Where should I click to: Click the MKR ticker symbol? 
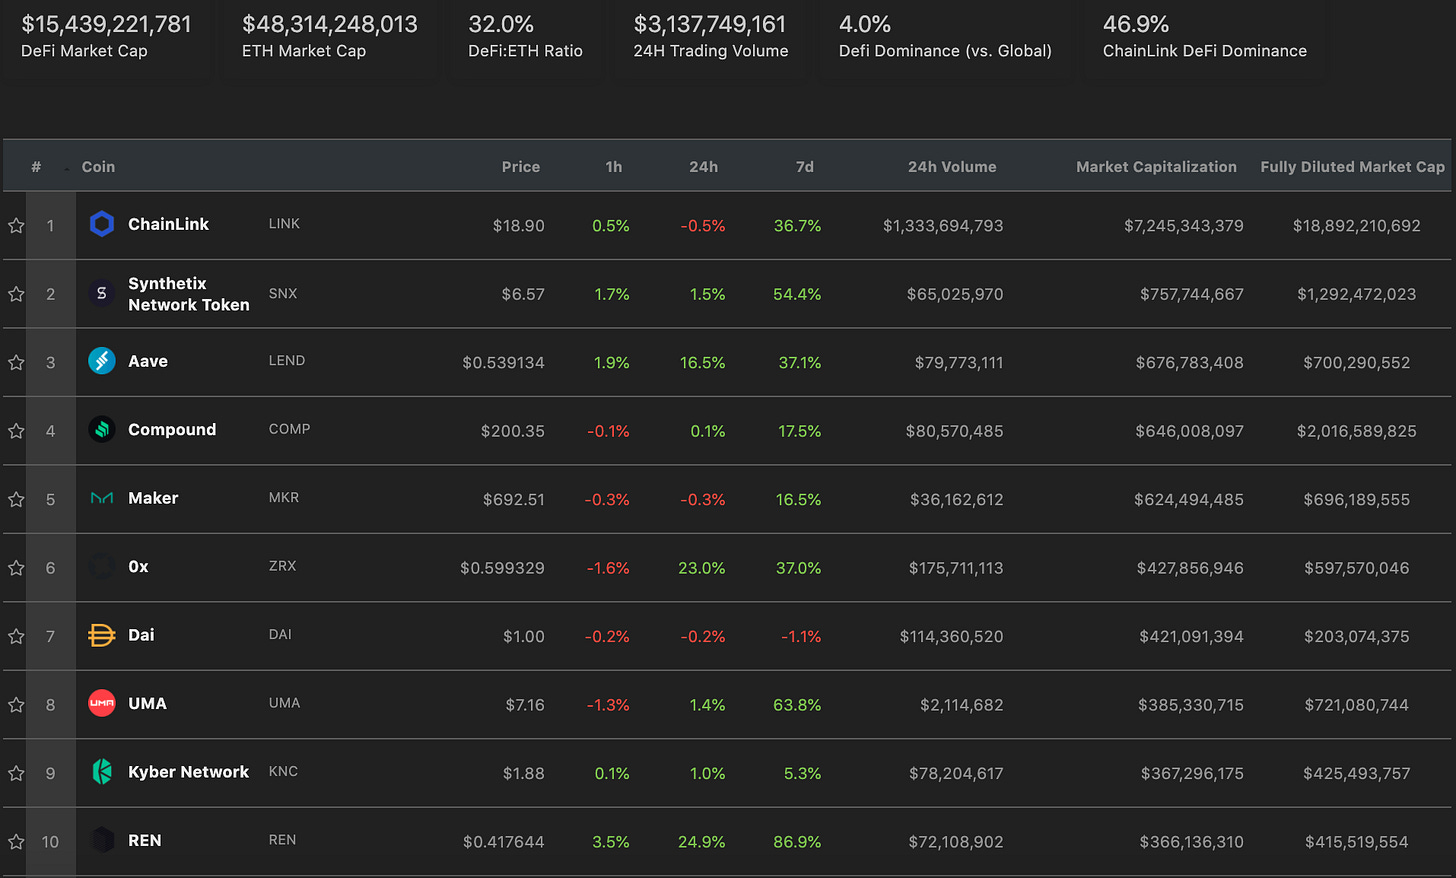click(284, 498)
